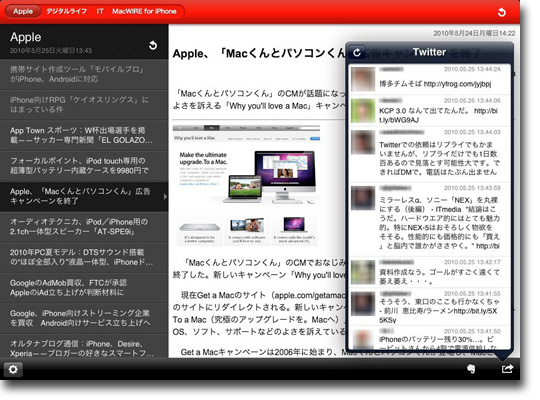540x400 pixels.
Task: Open 2010年PC夏モデル DTSサウンド article
Action: [84, 257]
